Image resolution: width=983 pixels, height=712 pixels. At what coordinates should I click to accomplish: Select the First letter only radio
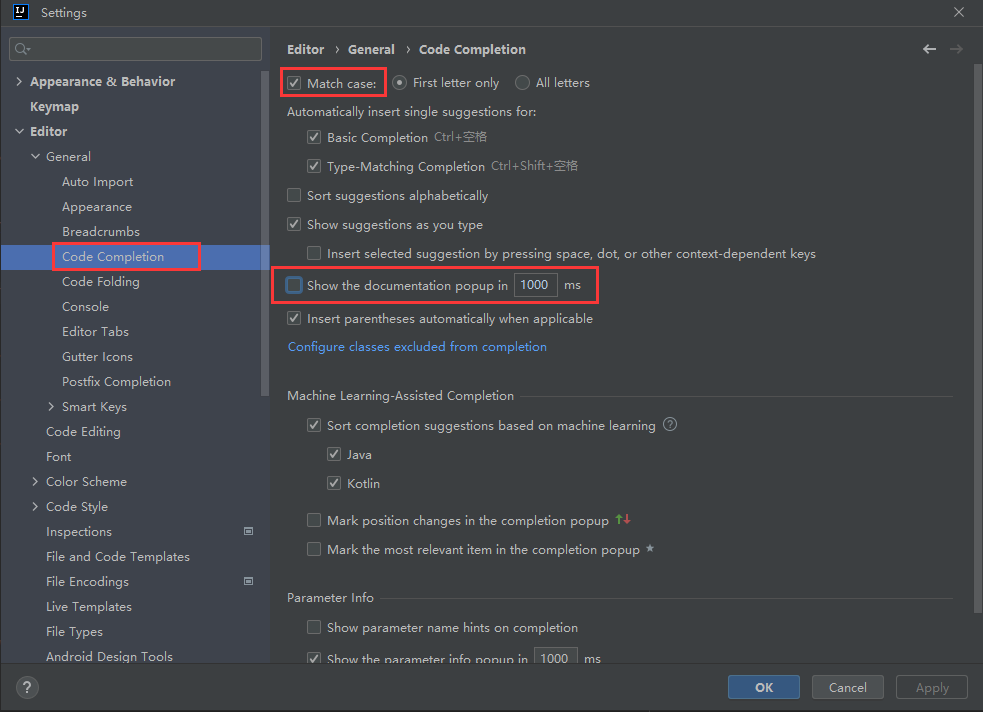(399, 83)
